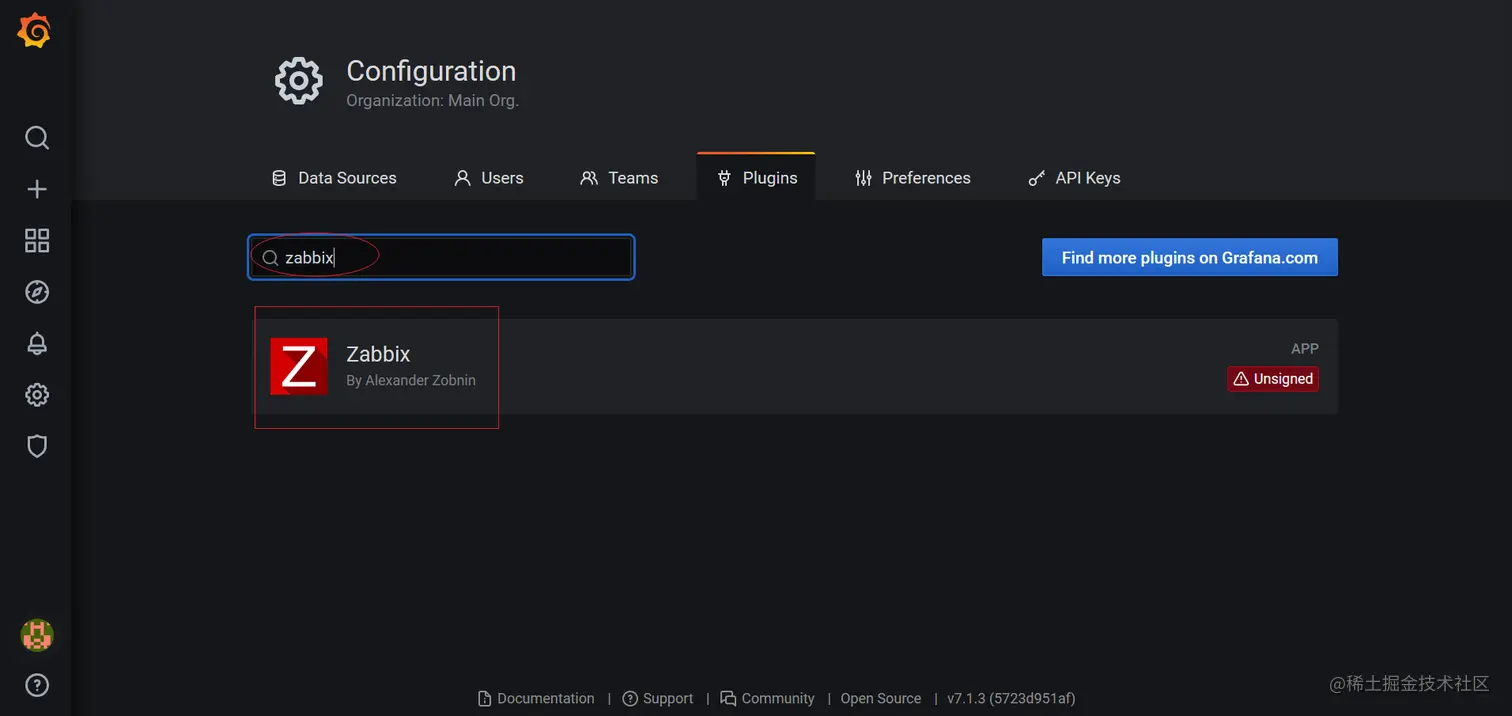Open the Community footer link
Screen dimensions: 1512x716
(x=777, y=698)
